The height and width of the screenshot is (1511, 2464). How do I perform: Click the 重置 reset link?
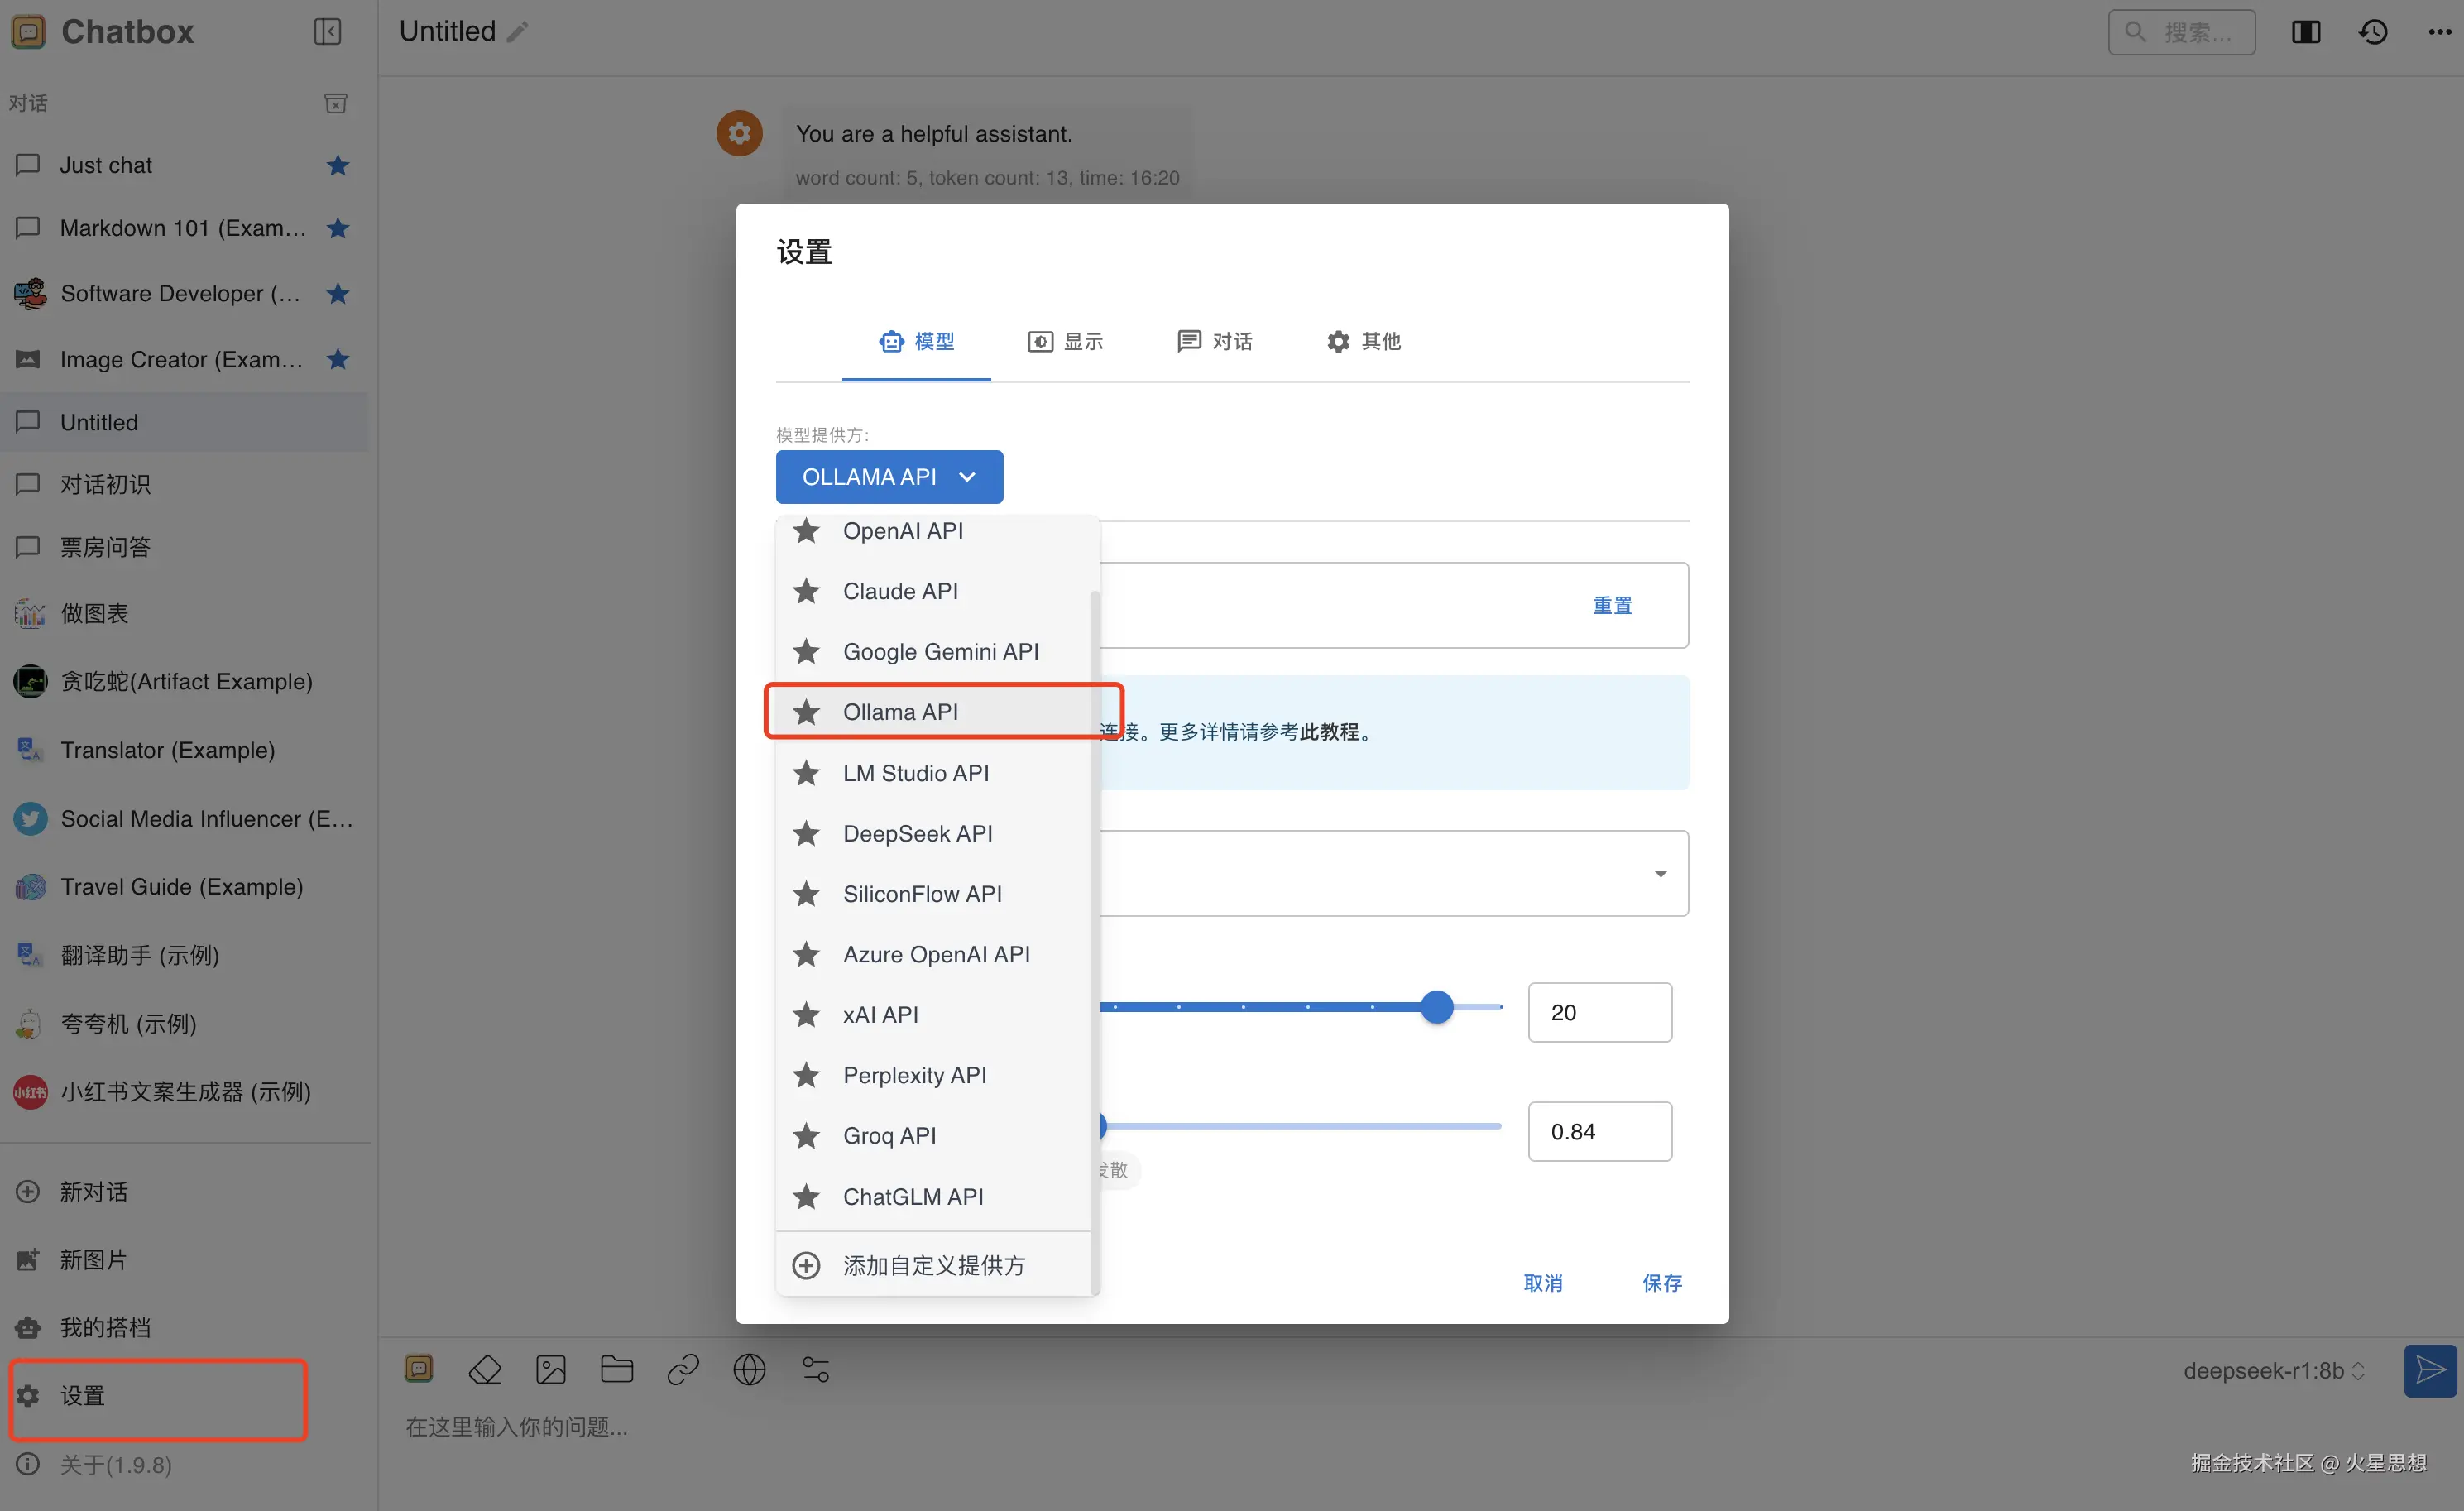tap(1612, 605)
